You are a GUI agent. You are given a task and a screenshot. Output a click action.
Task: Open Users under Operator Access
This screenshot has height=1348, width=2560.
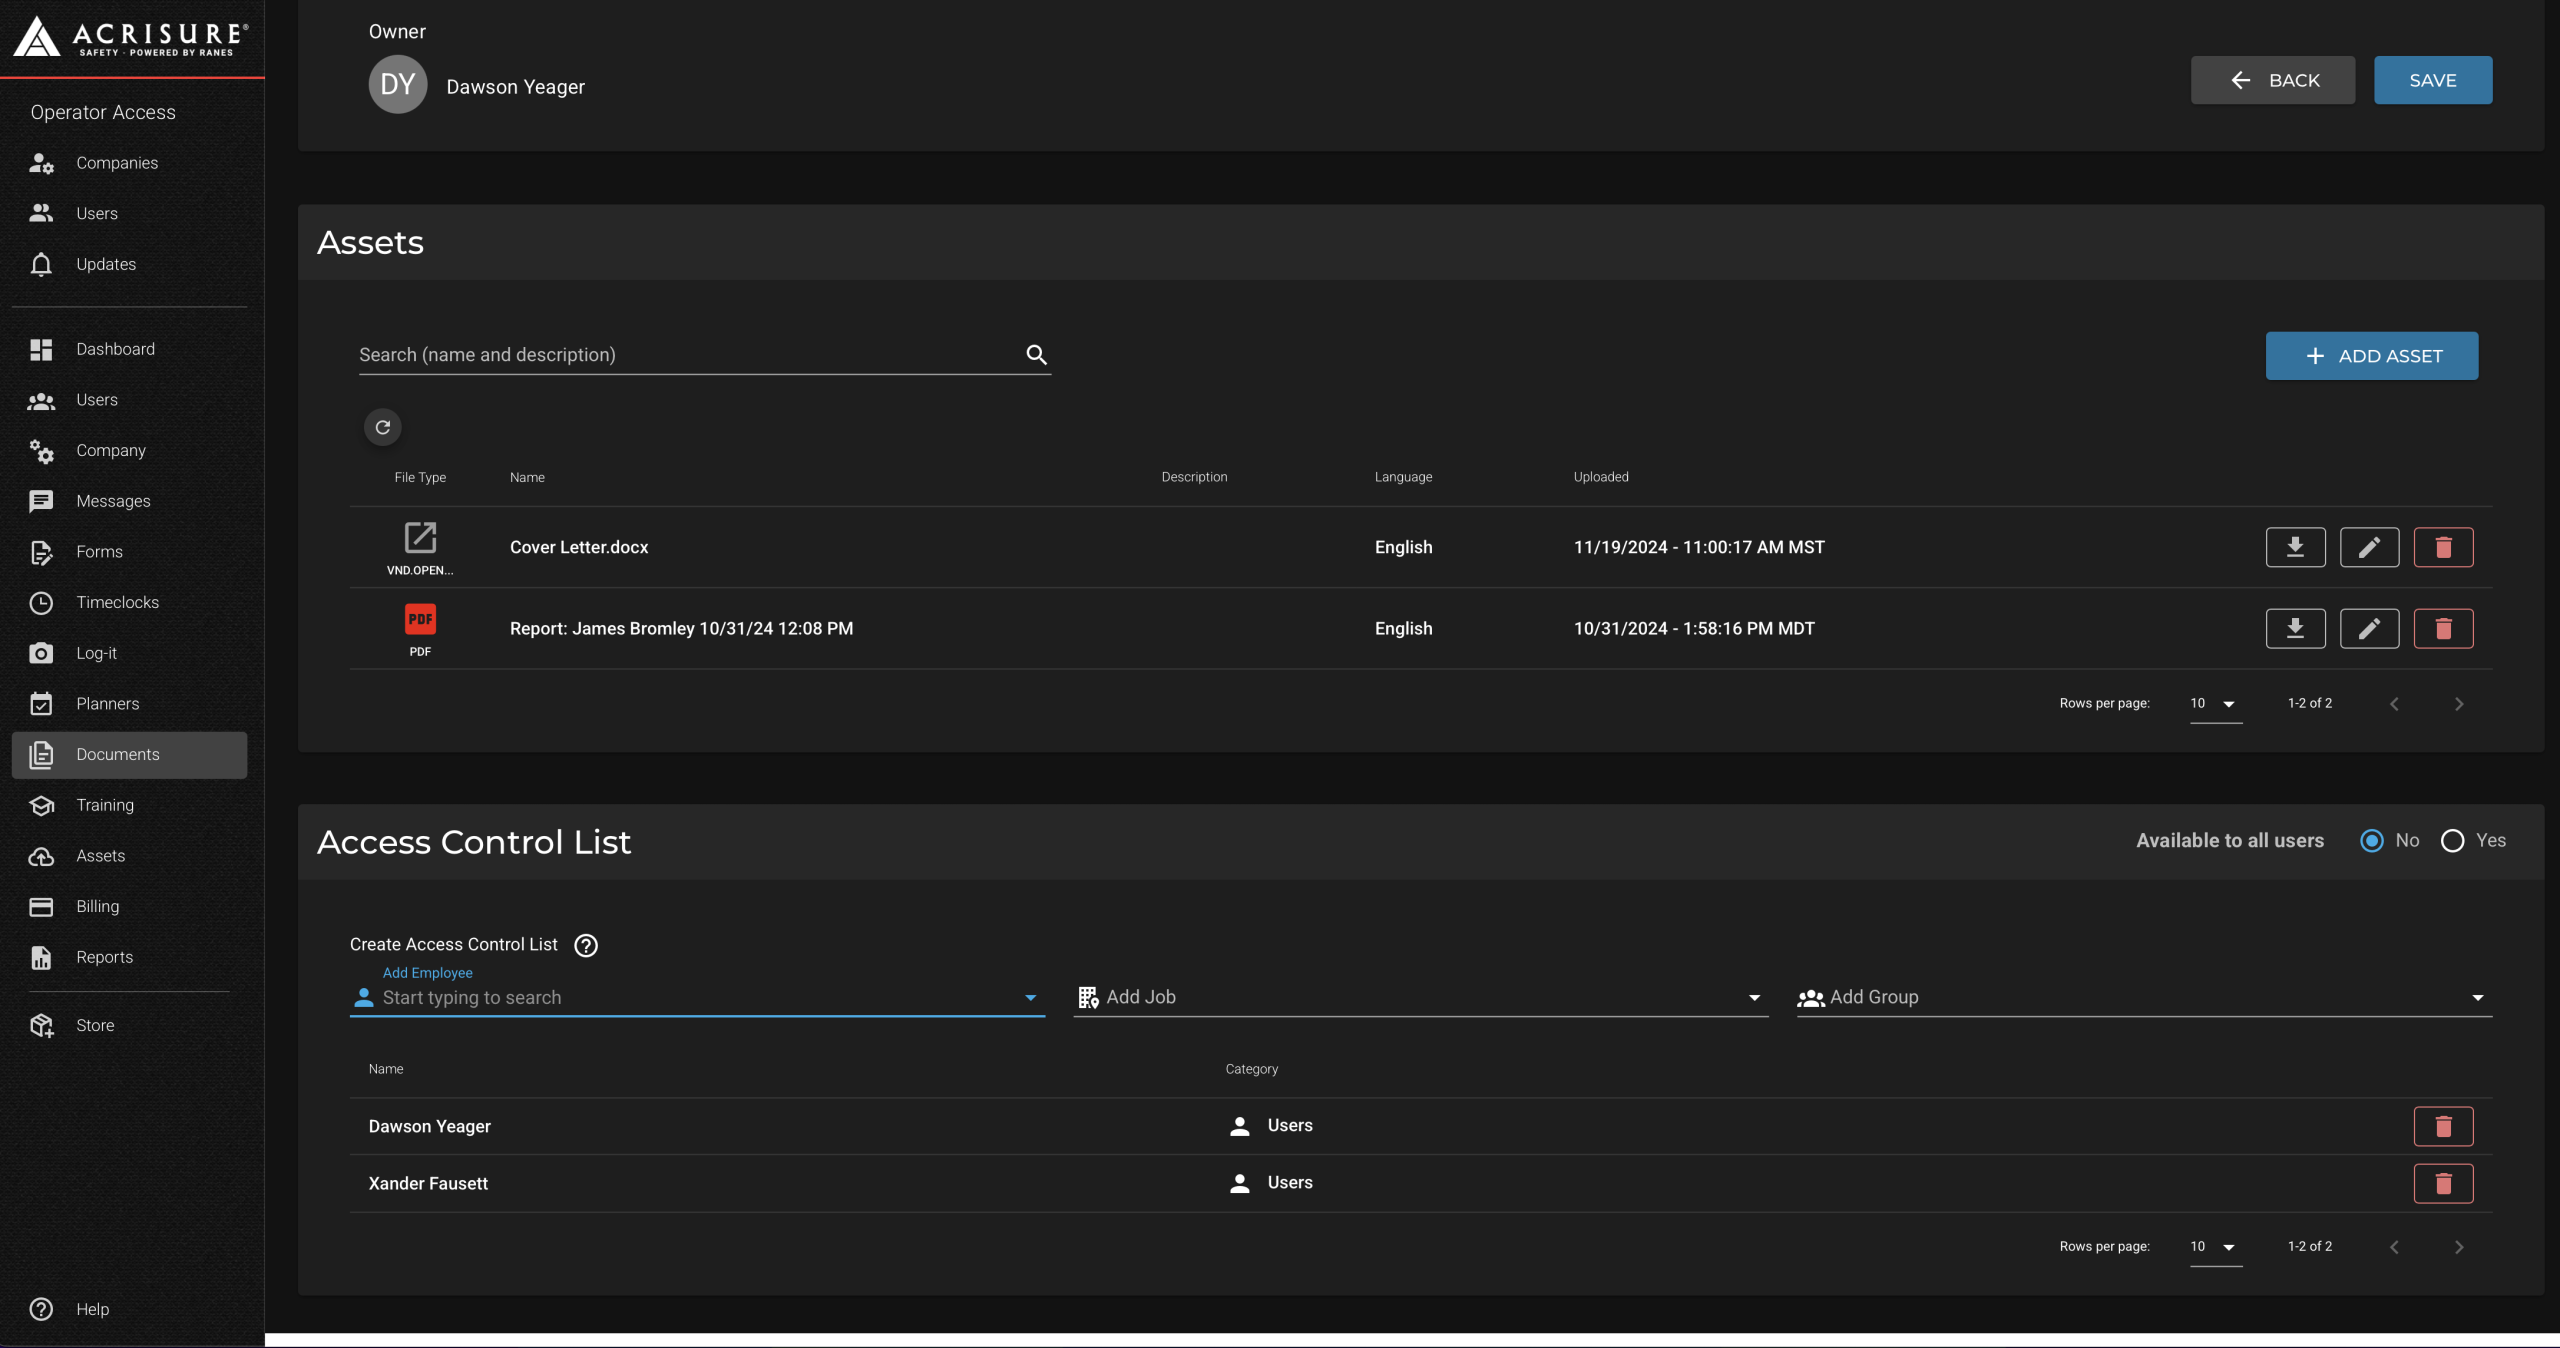pos(130,213)
